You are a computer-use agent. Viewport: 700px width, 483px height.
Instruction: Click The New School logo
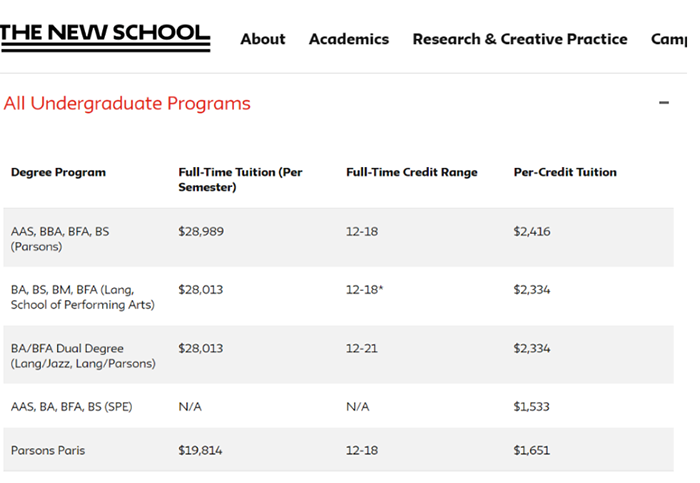[x=105, y=36]
